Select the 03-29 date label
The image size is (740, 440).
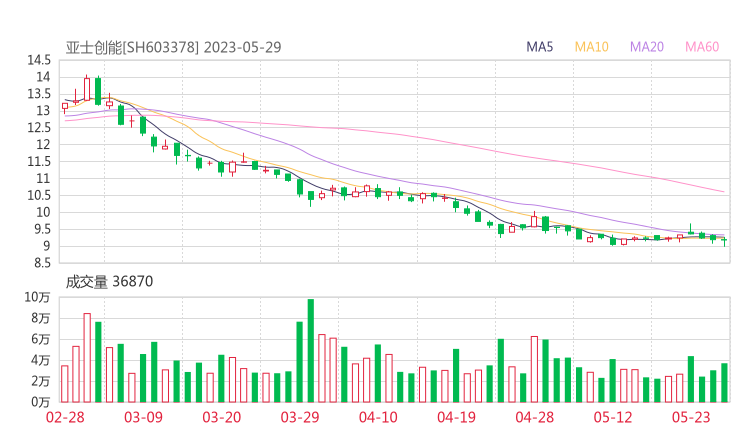[300, 417]
